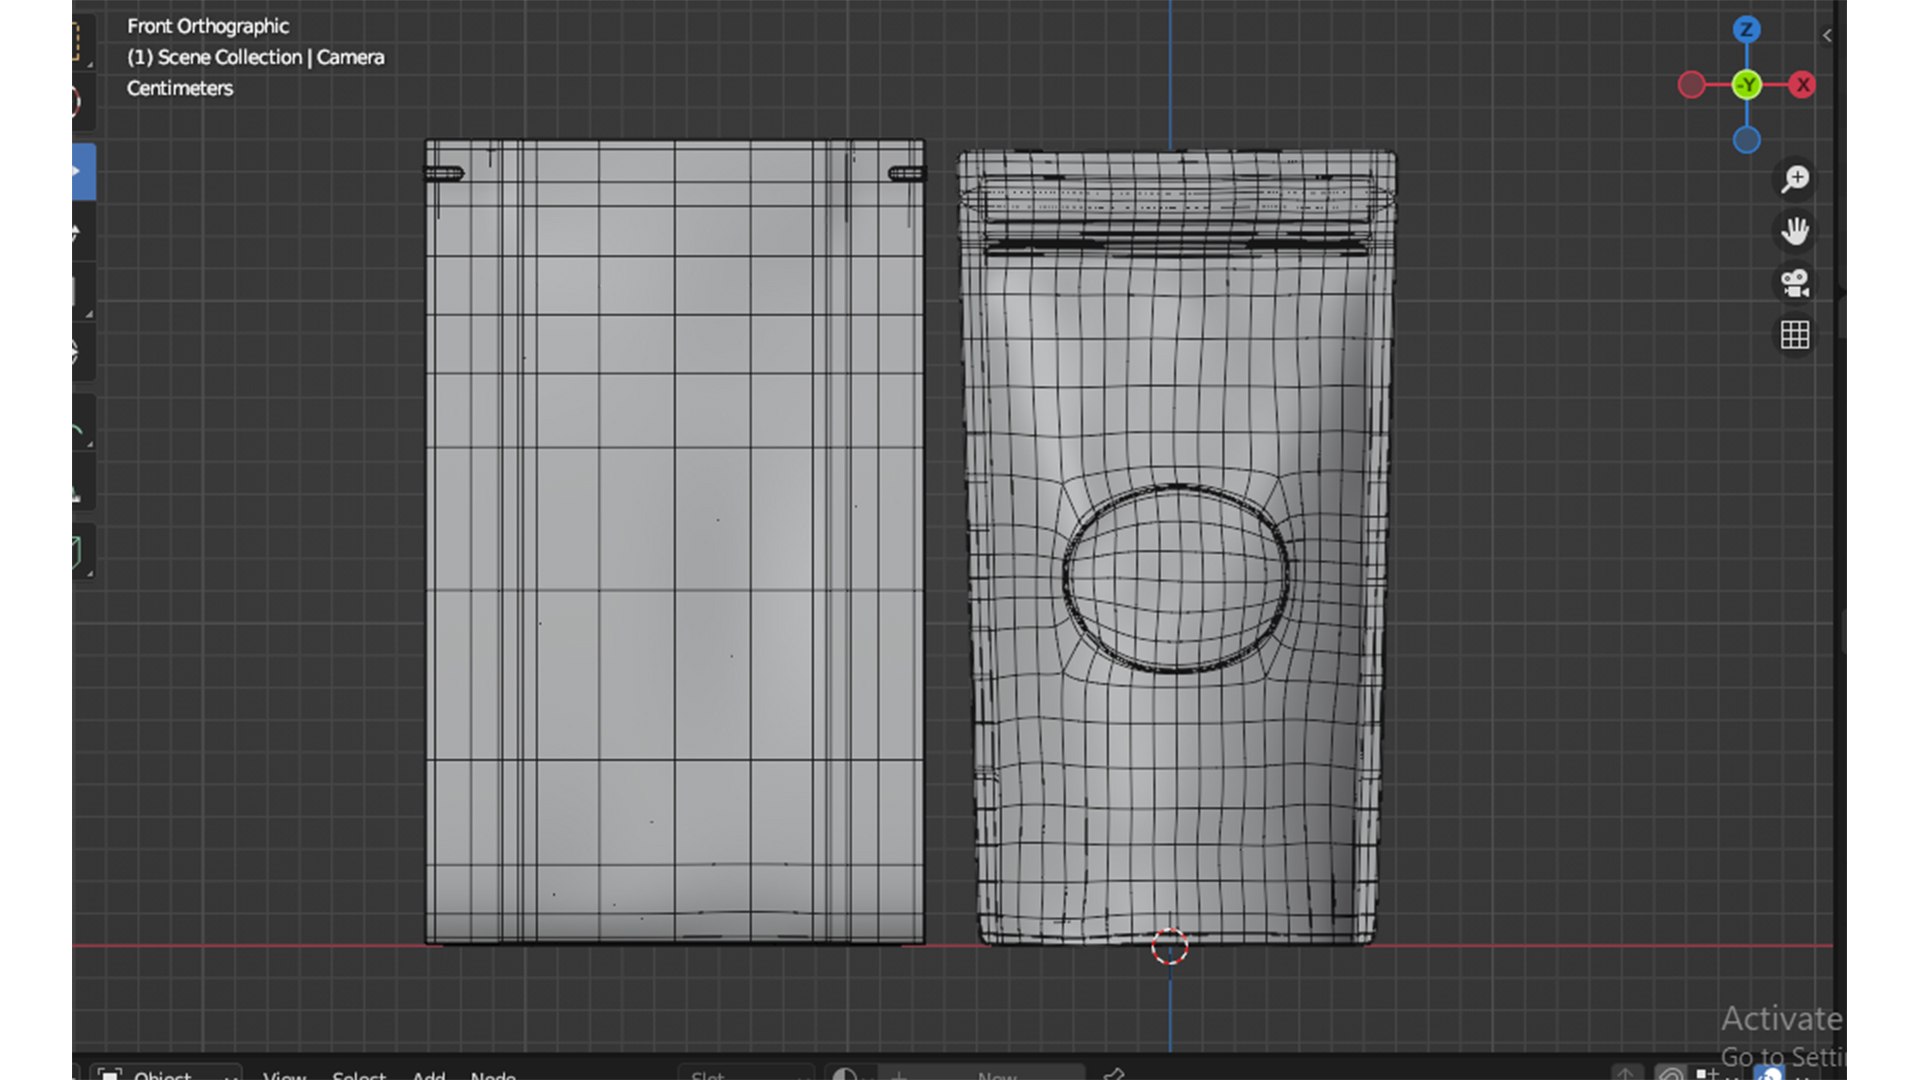The height and width of the screenshot is (1080, 1920).
Task: Click the Z axis on the navigation gizmo
Action: pyautogui.click(x=1746, y=29)
